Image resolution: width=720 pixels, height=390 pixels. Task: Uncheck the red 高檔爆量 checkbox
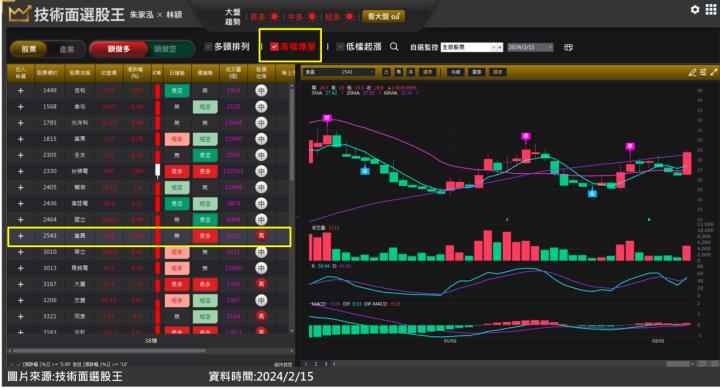click(x=274, y=46)
